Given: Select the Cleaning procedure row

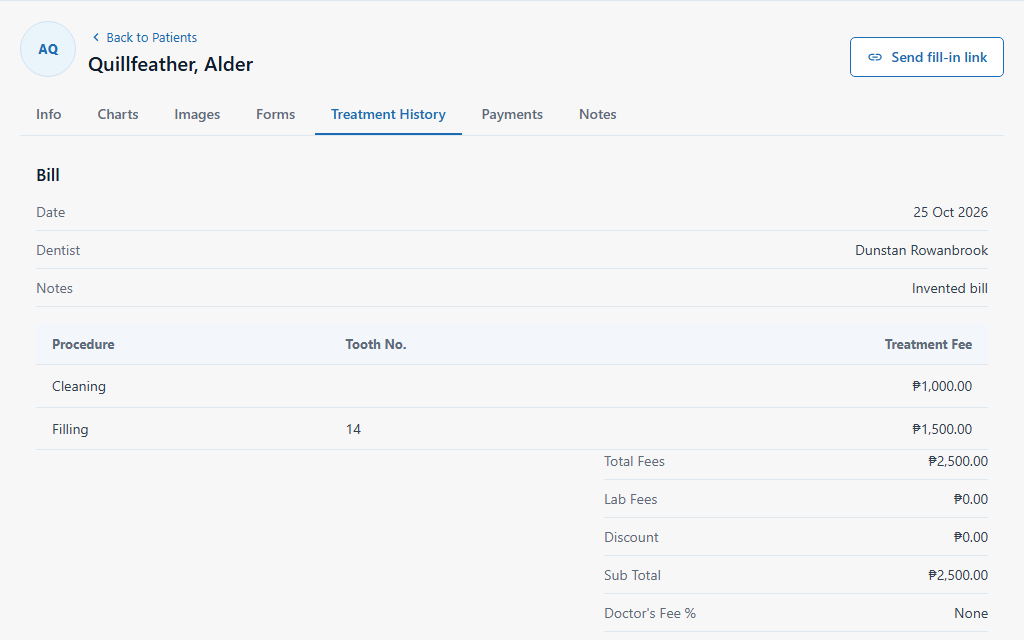Looking at the screenshot, I should [x=512, y=386].
